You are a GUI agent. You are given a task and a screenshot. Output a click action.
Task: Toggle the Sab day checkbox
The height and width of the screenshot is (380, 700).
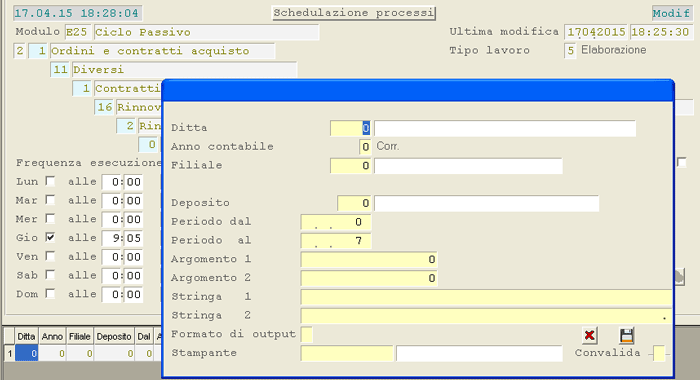click(x=50, y=275)
